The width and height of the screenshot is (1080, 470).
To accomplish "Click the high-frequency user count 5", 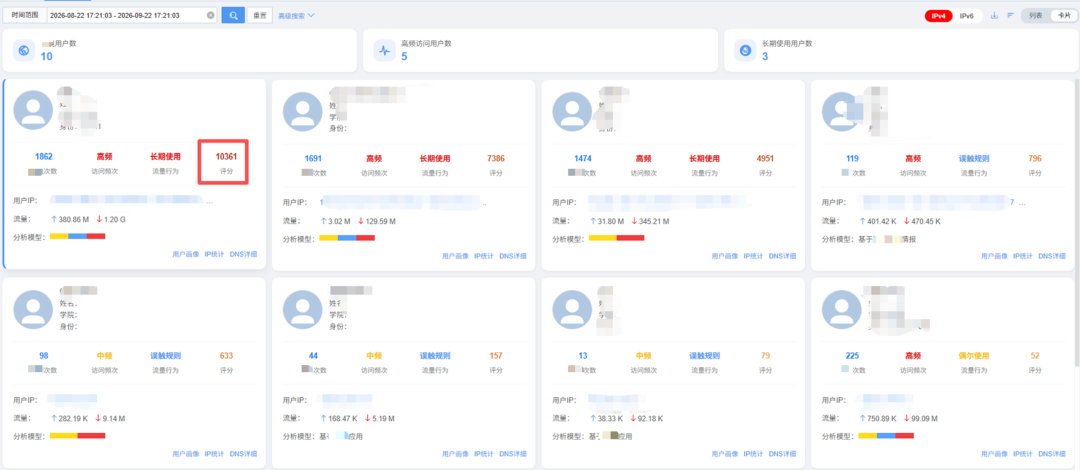I will point(404,57).
